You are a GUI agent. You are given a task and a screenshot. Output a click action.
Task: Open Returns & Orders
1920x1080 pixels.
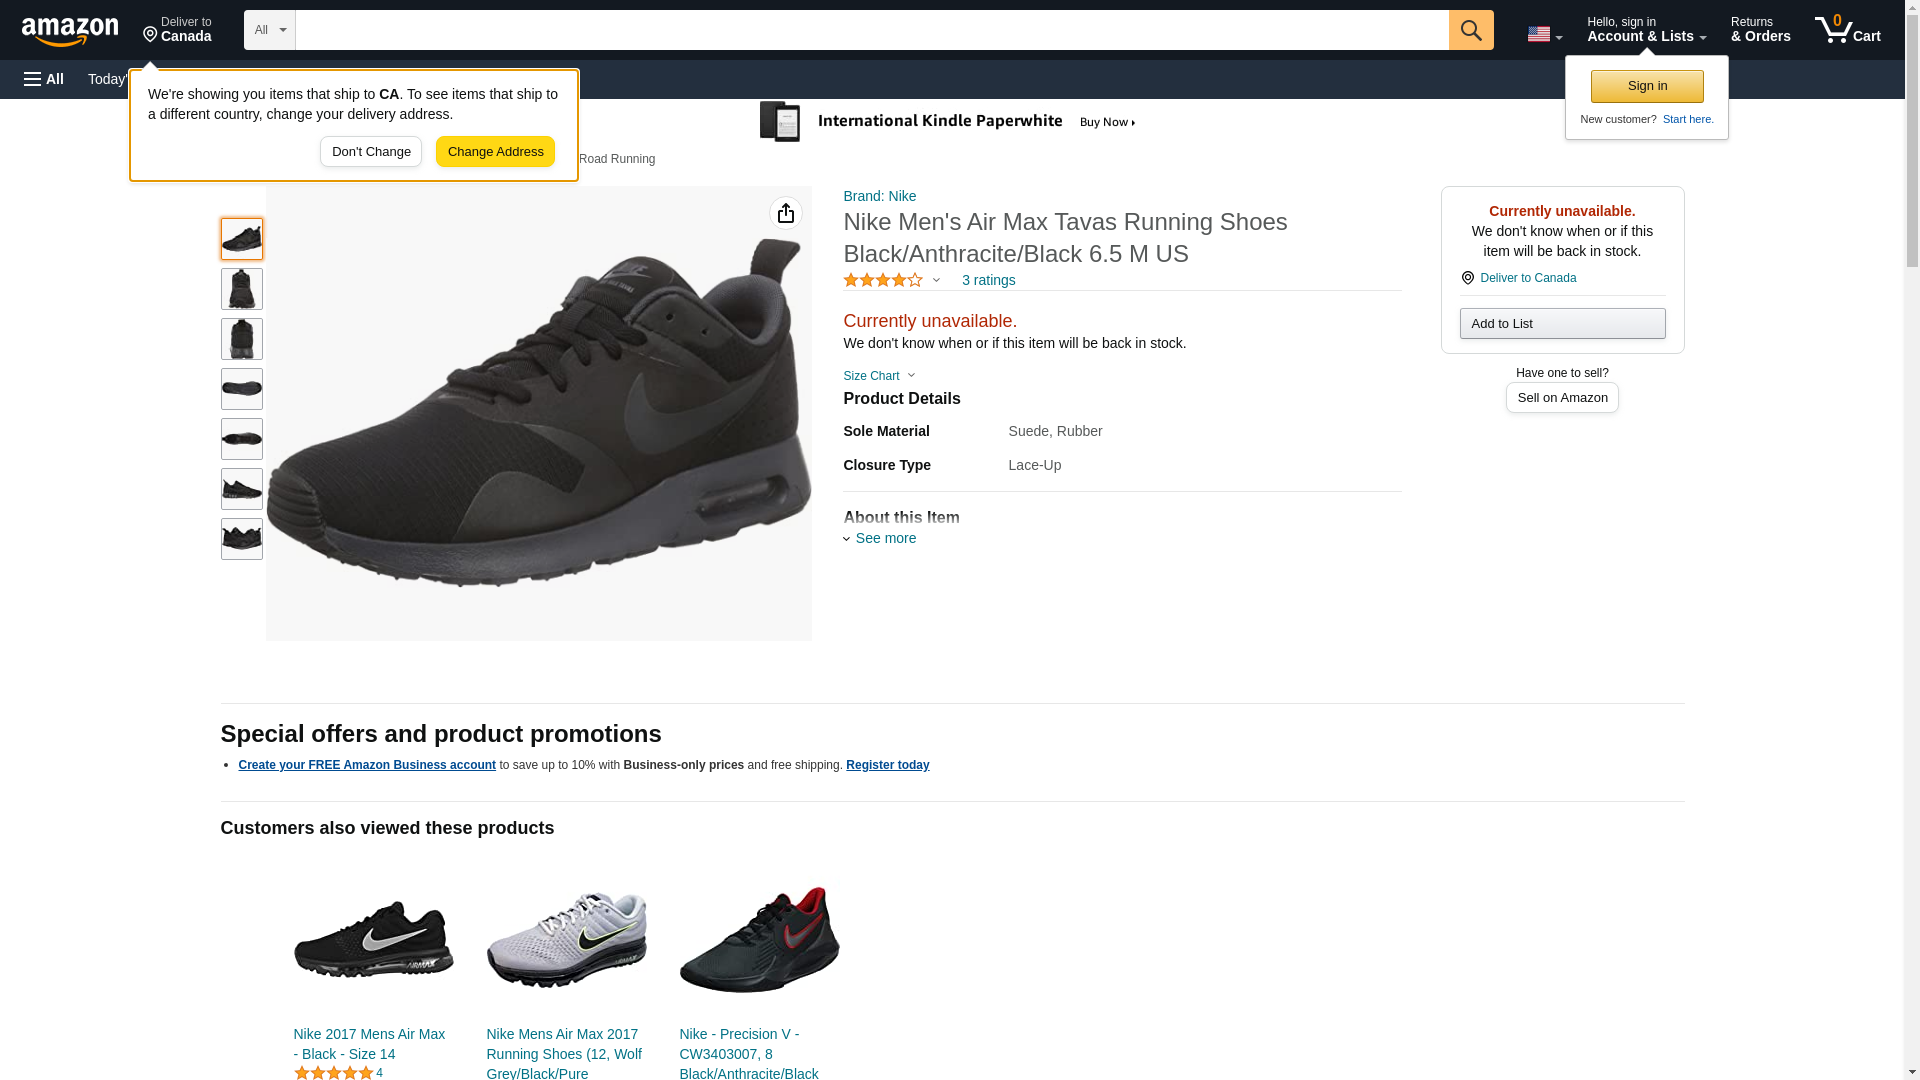(1760, 30)
